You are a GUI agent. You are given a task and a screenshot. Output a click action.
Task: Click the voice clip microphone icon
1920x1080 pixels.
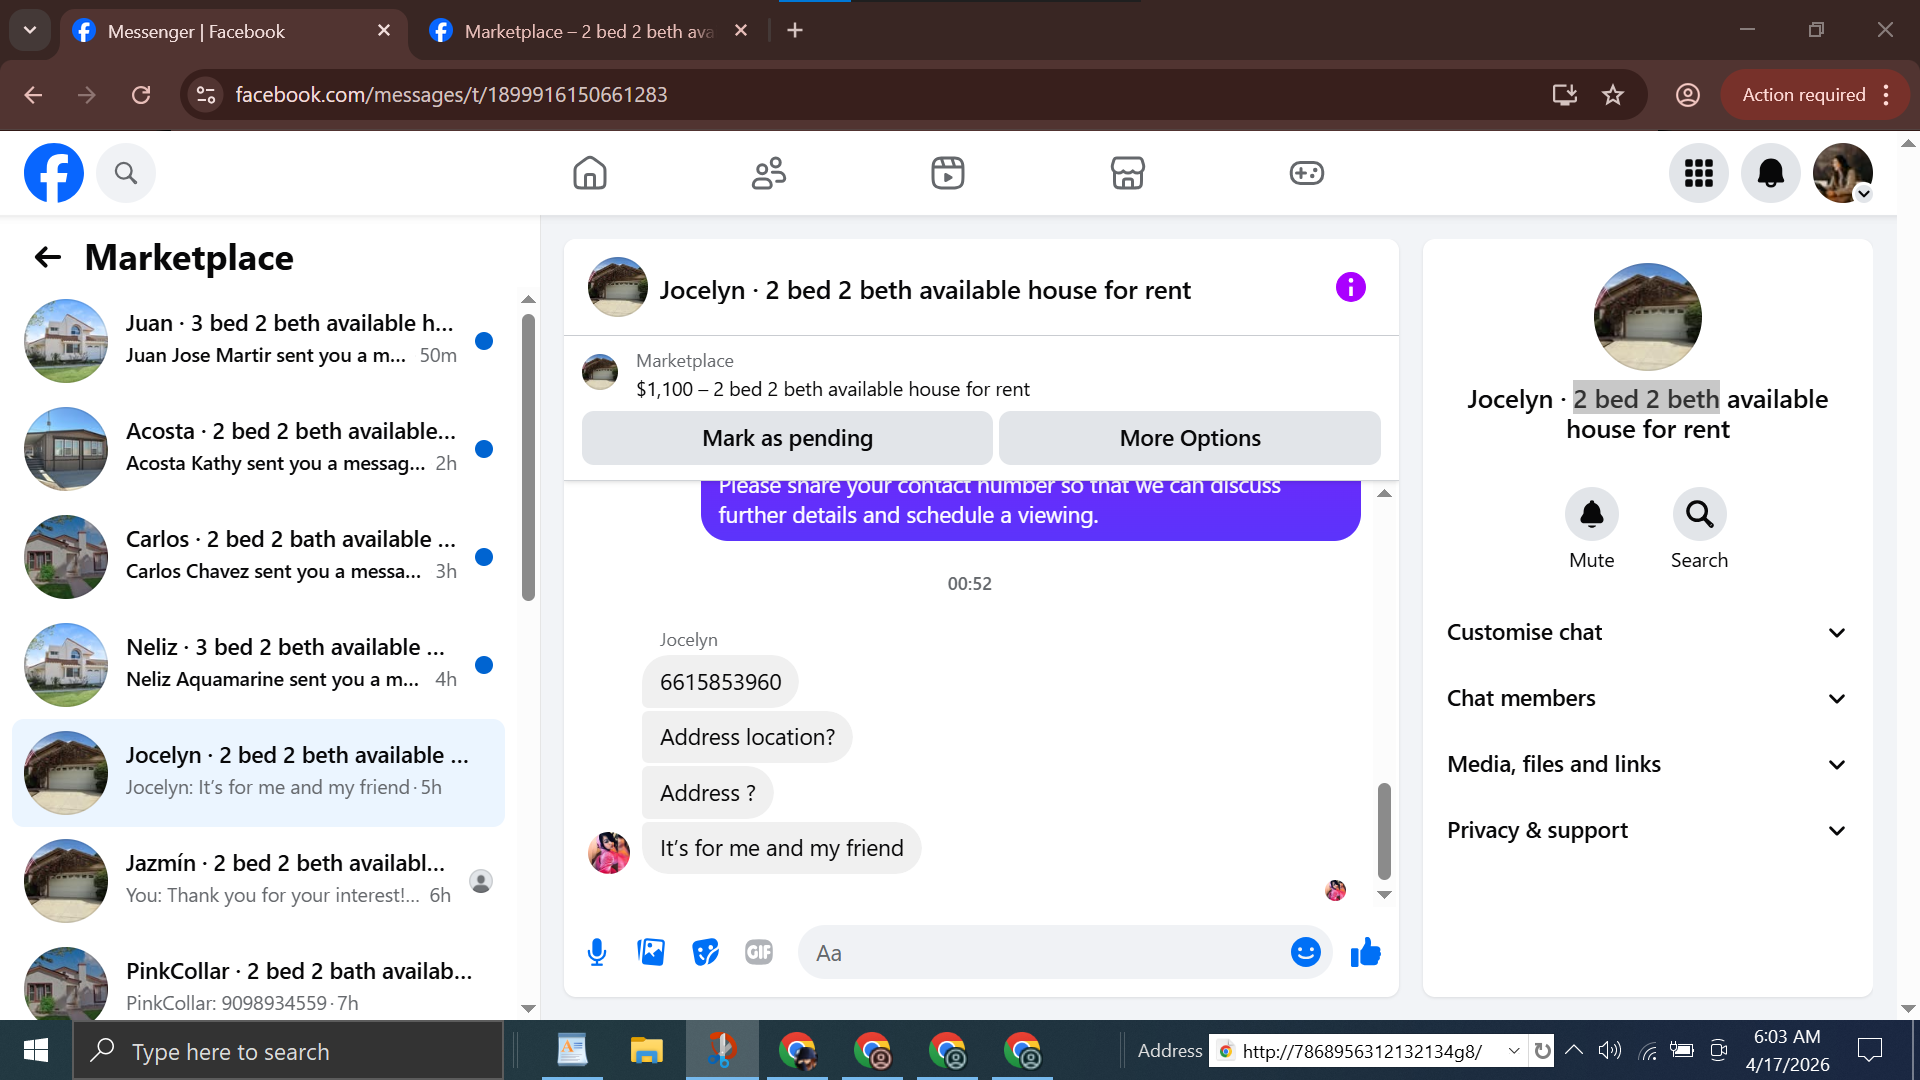[x=597, y=952]
